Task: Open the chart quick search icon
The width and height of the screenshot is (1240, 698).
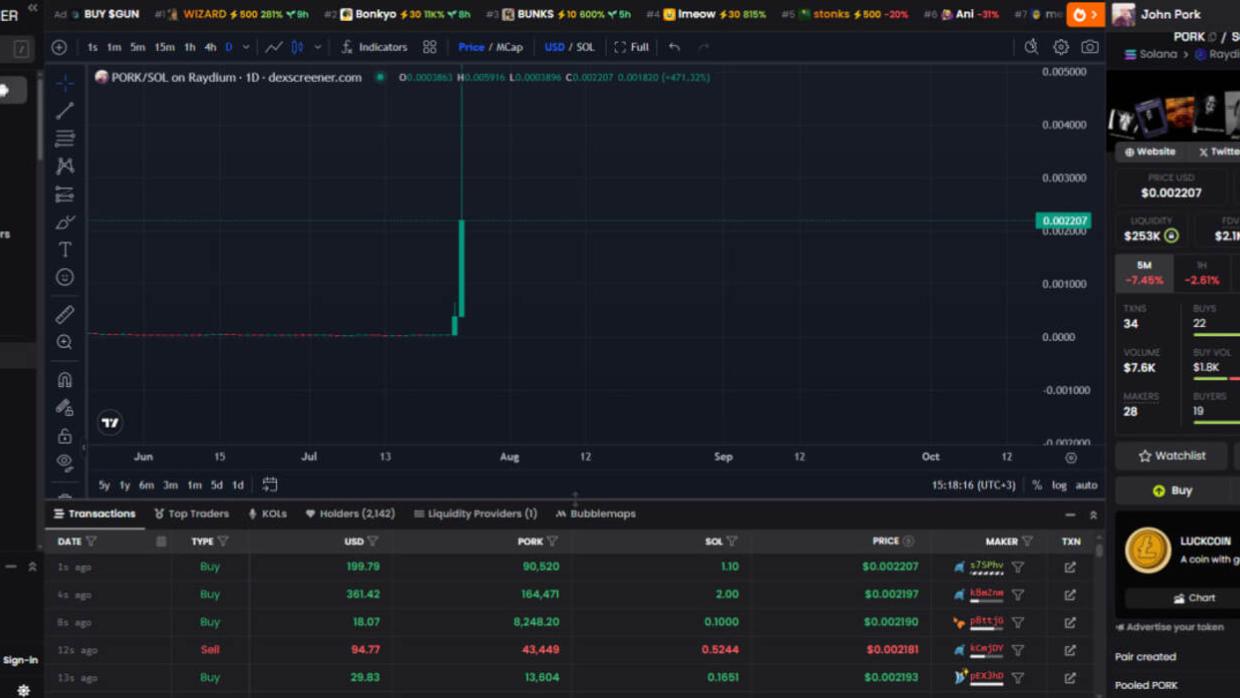Action: tap(1031, 47)
